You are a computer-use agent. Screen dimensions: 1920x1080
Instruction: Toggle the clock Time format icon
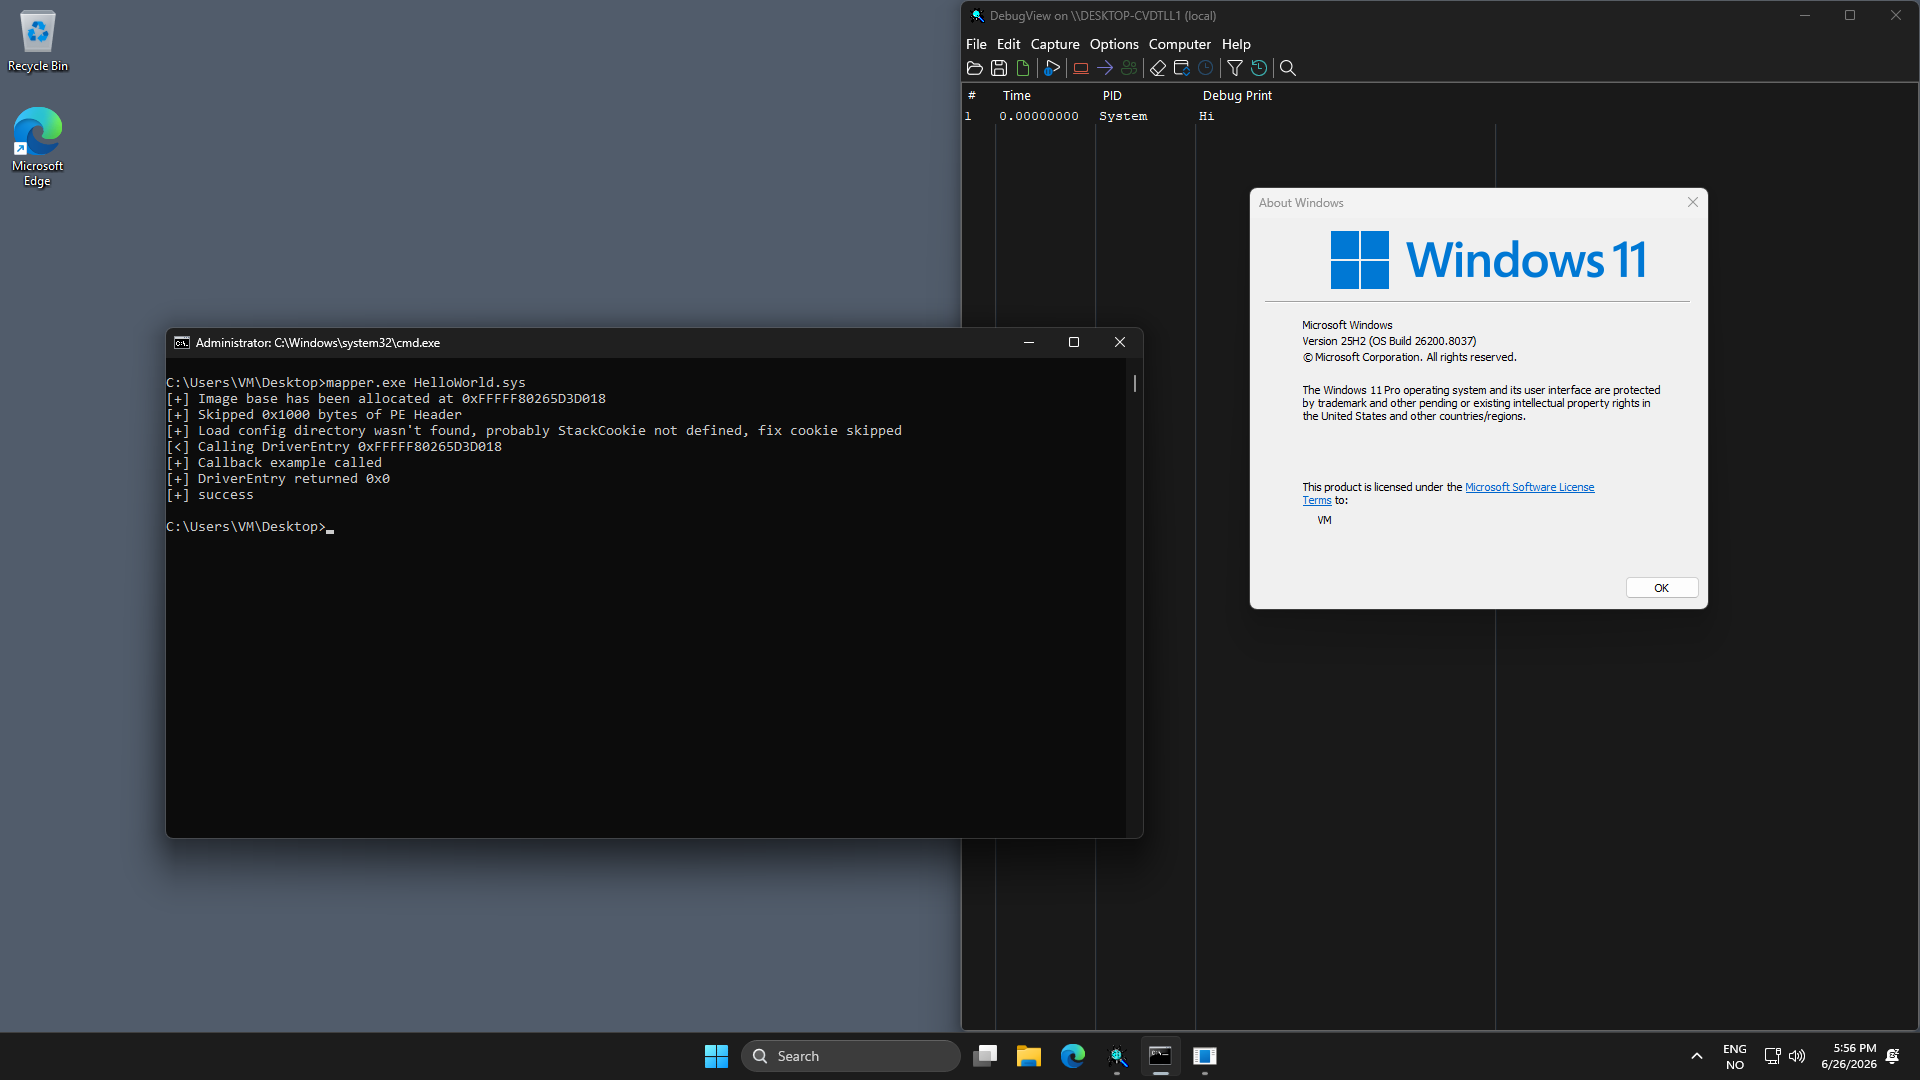point(1206,68)
